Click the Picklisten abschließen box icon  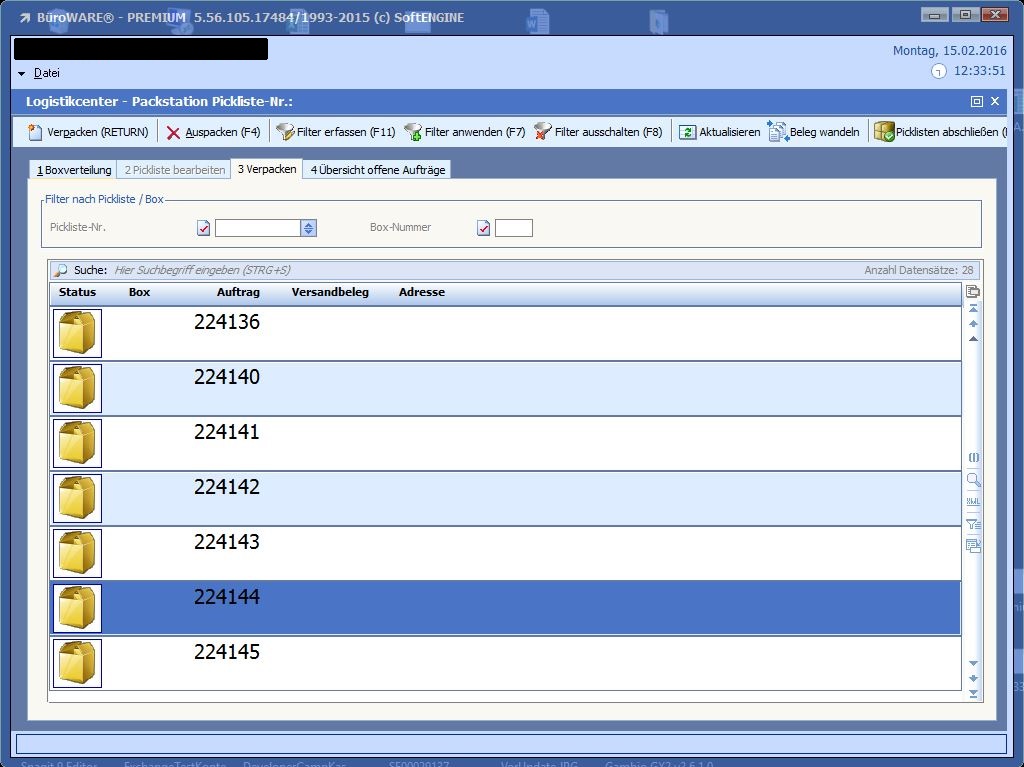pos(883,132)
